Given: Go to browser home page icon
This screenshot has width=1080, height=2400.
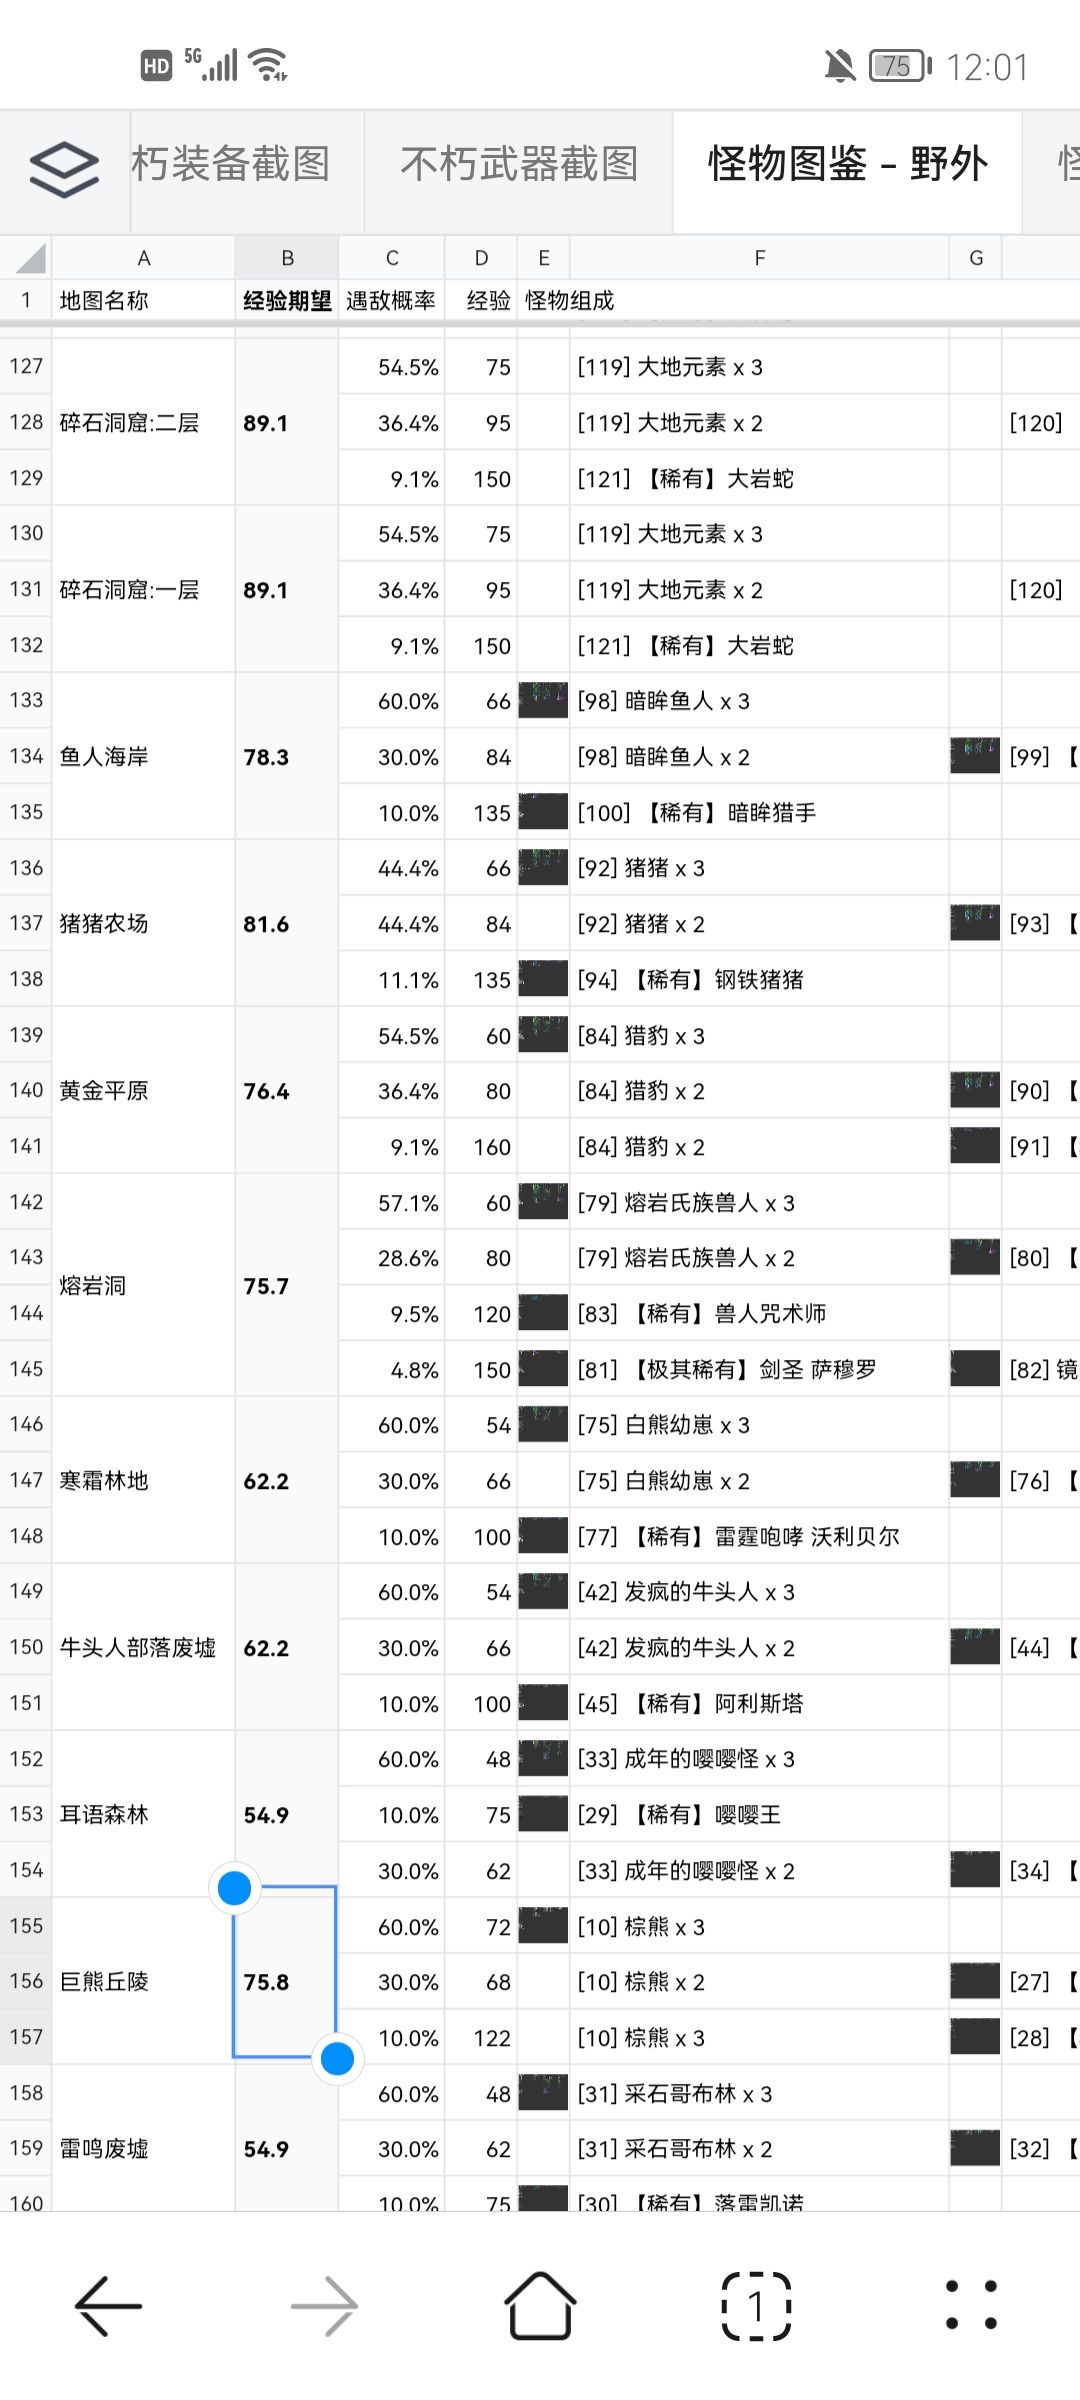Looking at the screenshot, I should click(540, 2304).
